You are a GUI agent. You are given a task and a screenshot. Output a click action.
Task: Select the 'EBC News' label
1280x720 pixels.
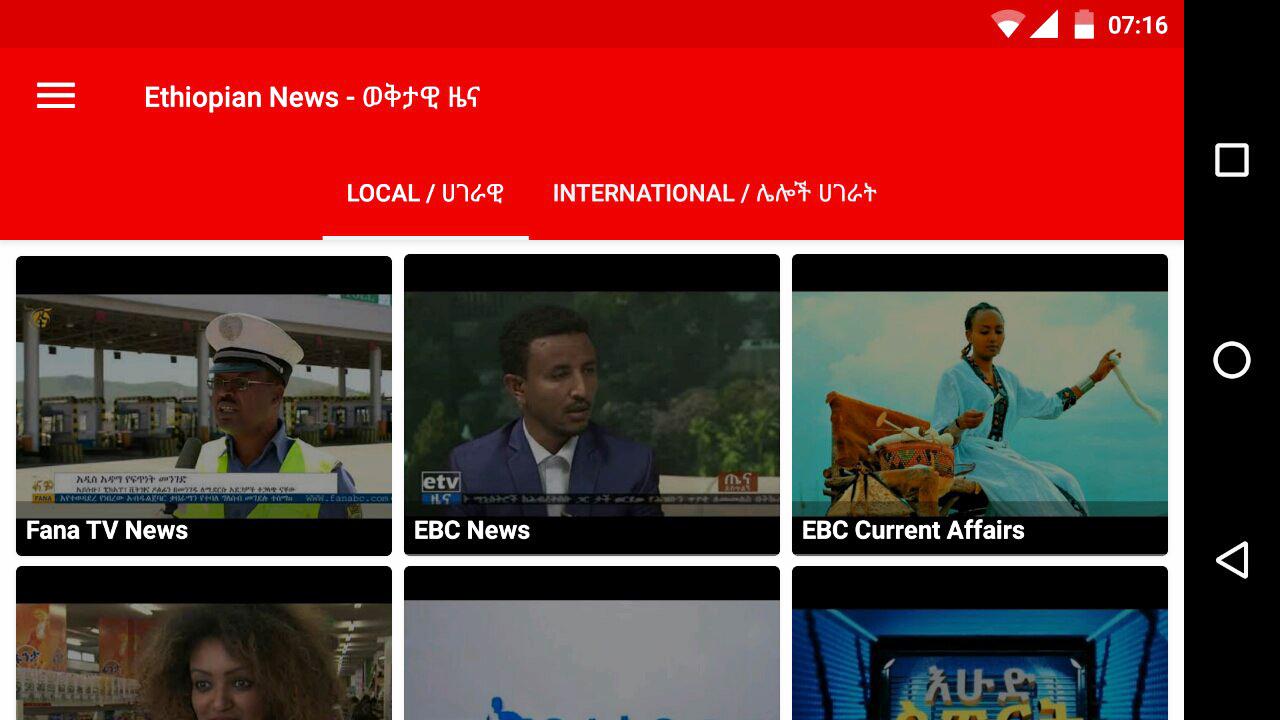click(x=472, y=531)
